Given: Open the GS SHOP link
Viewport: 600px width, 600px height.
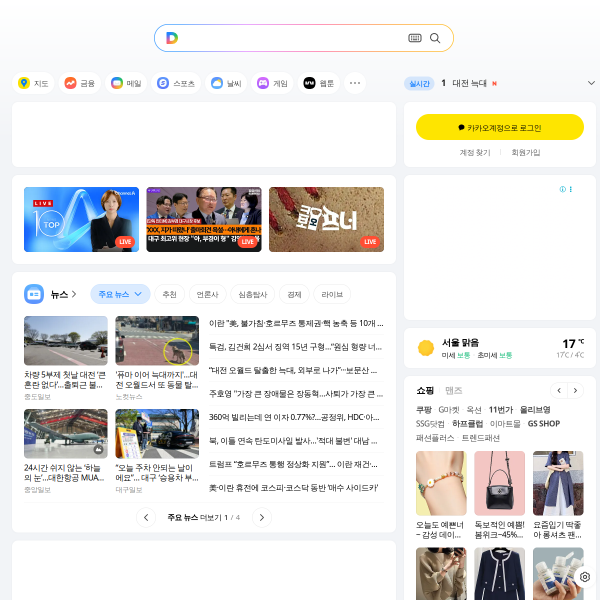Looking at the screenshot, I should pos(544,424).
